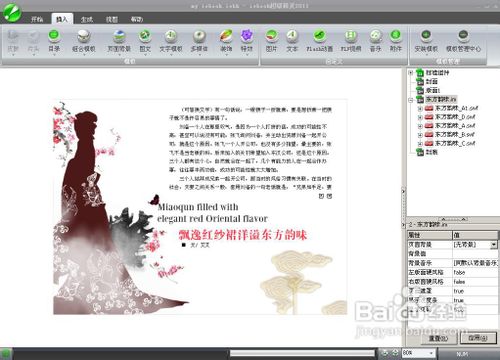Select 东方韵味_C.swf in the tree
Screen dimensions: 500x360
[x=455, y=143]
